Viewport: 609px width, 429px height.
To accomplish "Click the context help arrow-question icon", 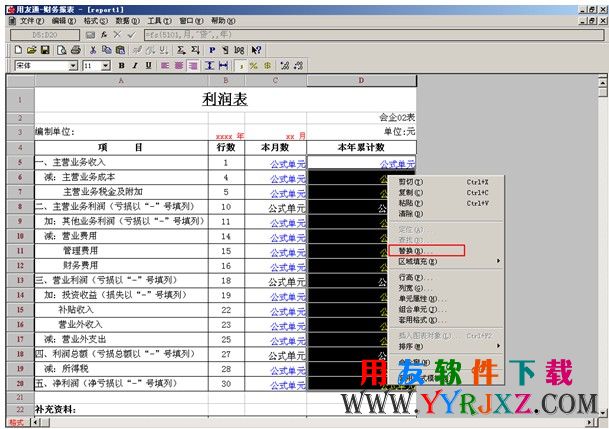I will [x=256, y=50].
